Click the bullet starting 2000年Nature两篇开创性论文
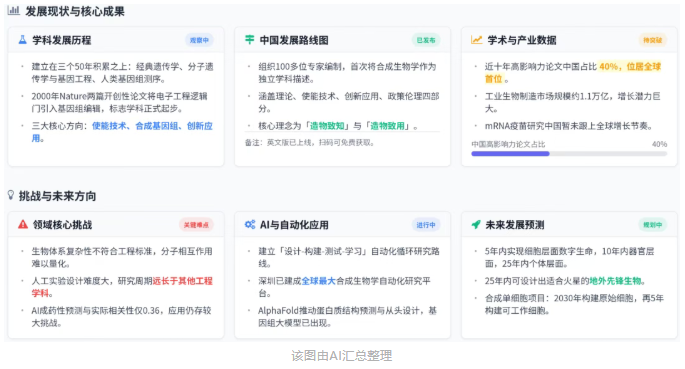685x369 pixels. [119, 102]
